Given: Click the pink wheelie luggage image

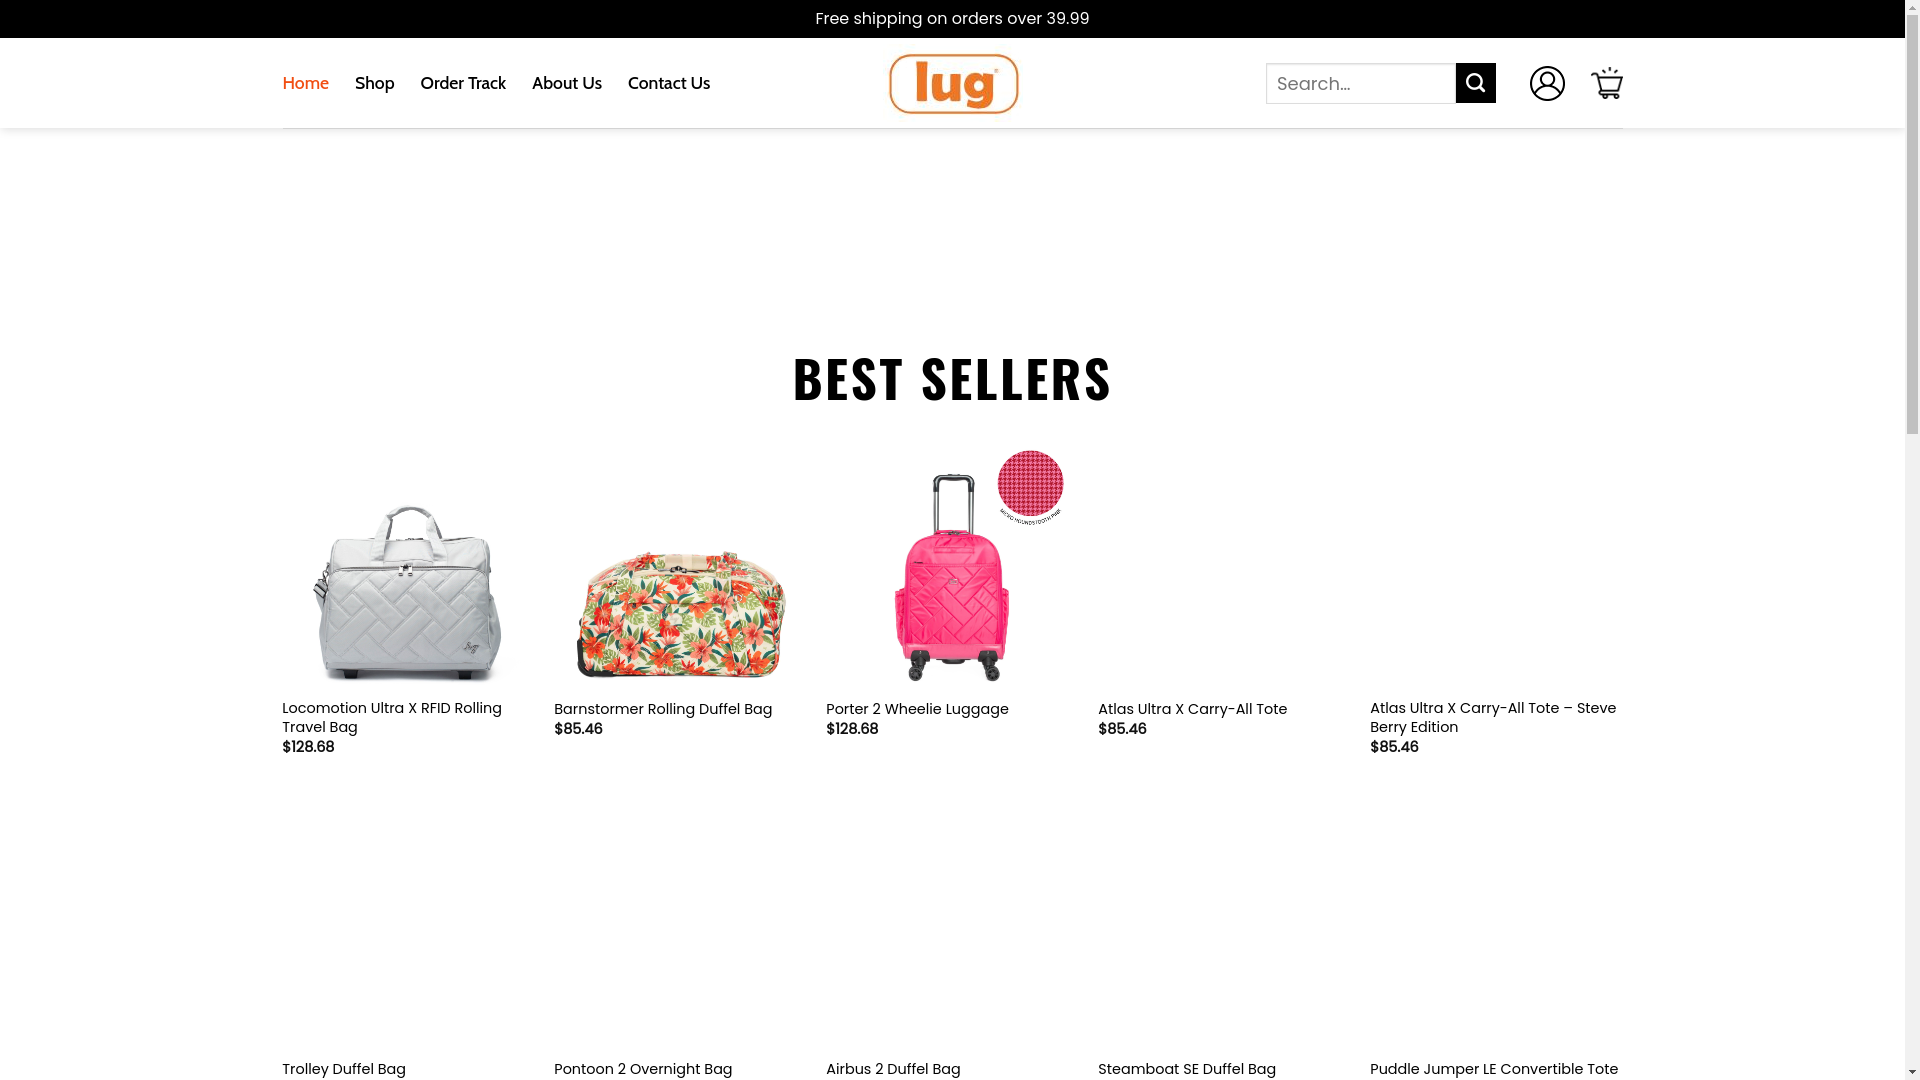Looking at the screenshot, I should pyautogui.click(x=952, y=577).
